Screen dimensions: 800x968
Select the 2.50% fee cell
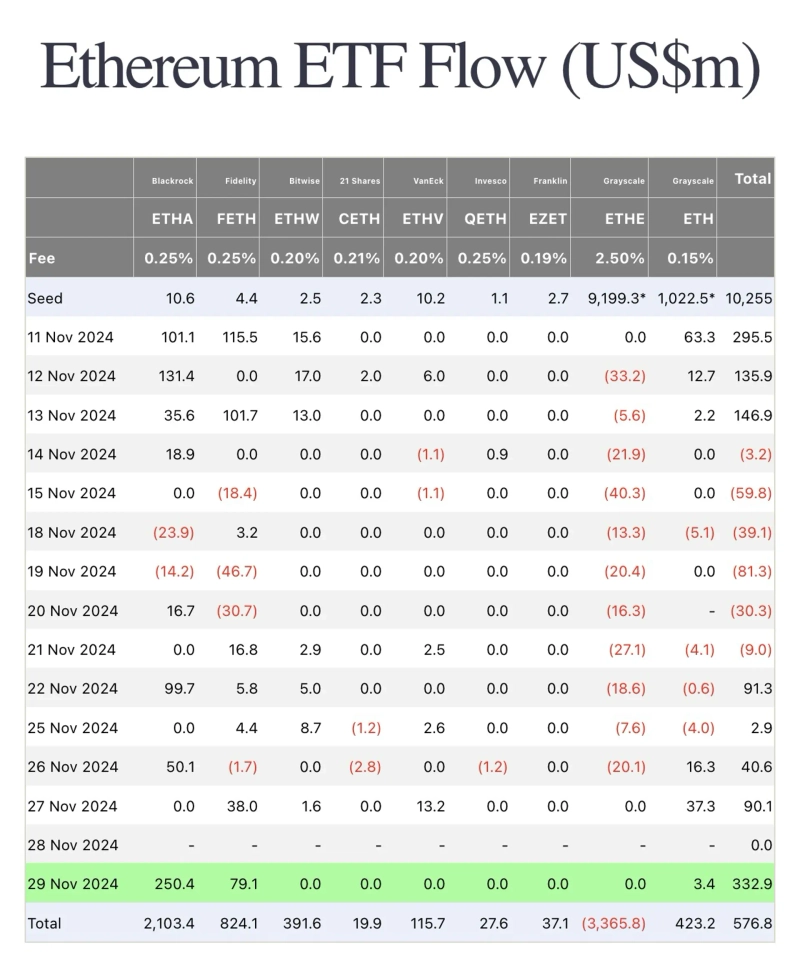tap(620, 257)
